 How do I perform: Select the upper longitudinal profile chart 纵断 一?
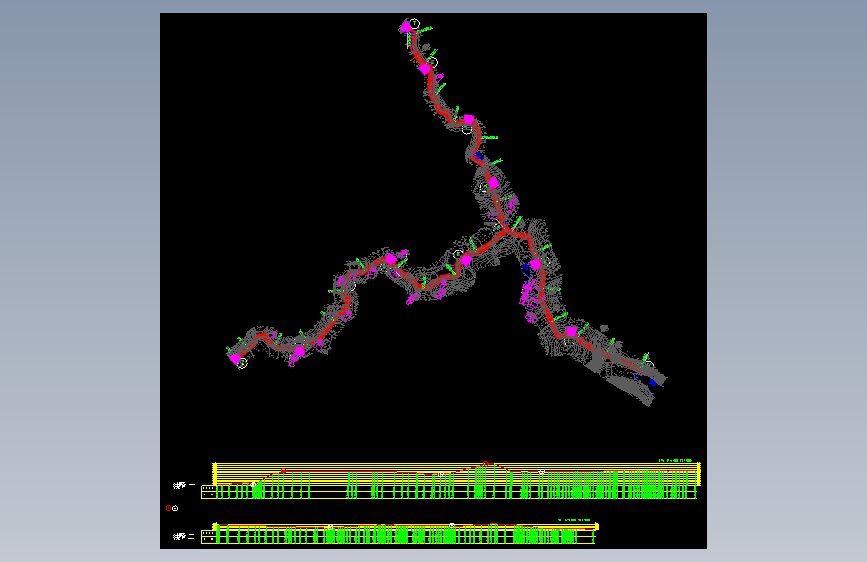(x=451, y=480)
